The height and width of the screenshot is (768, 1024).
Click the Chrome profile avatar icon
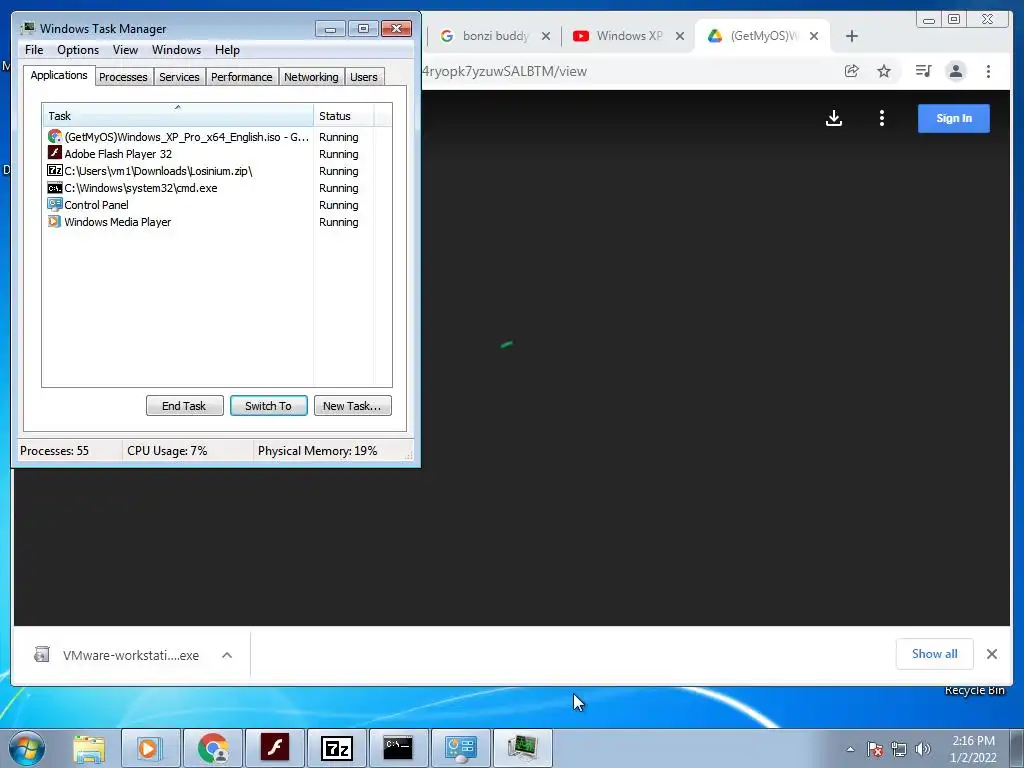955,71
